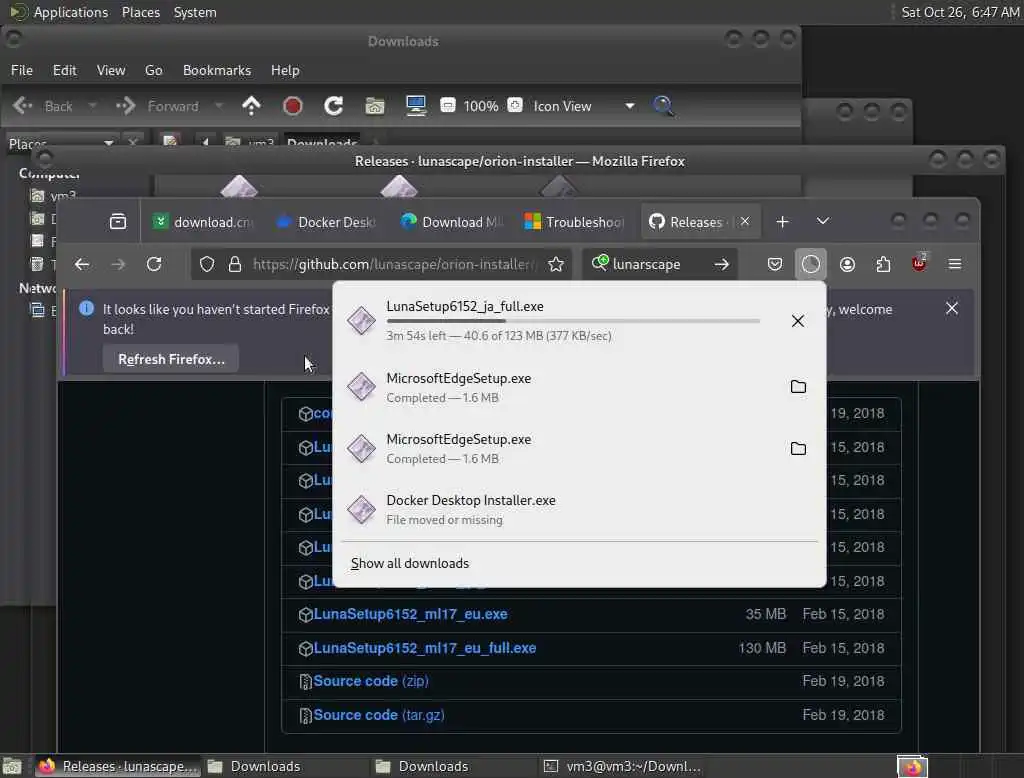Open the Bookmarks menu

point(217,70)
